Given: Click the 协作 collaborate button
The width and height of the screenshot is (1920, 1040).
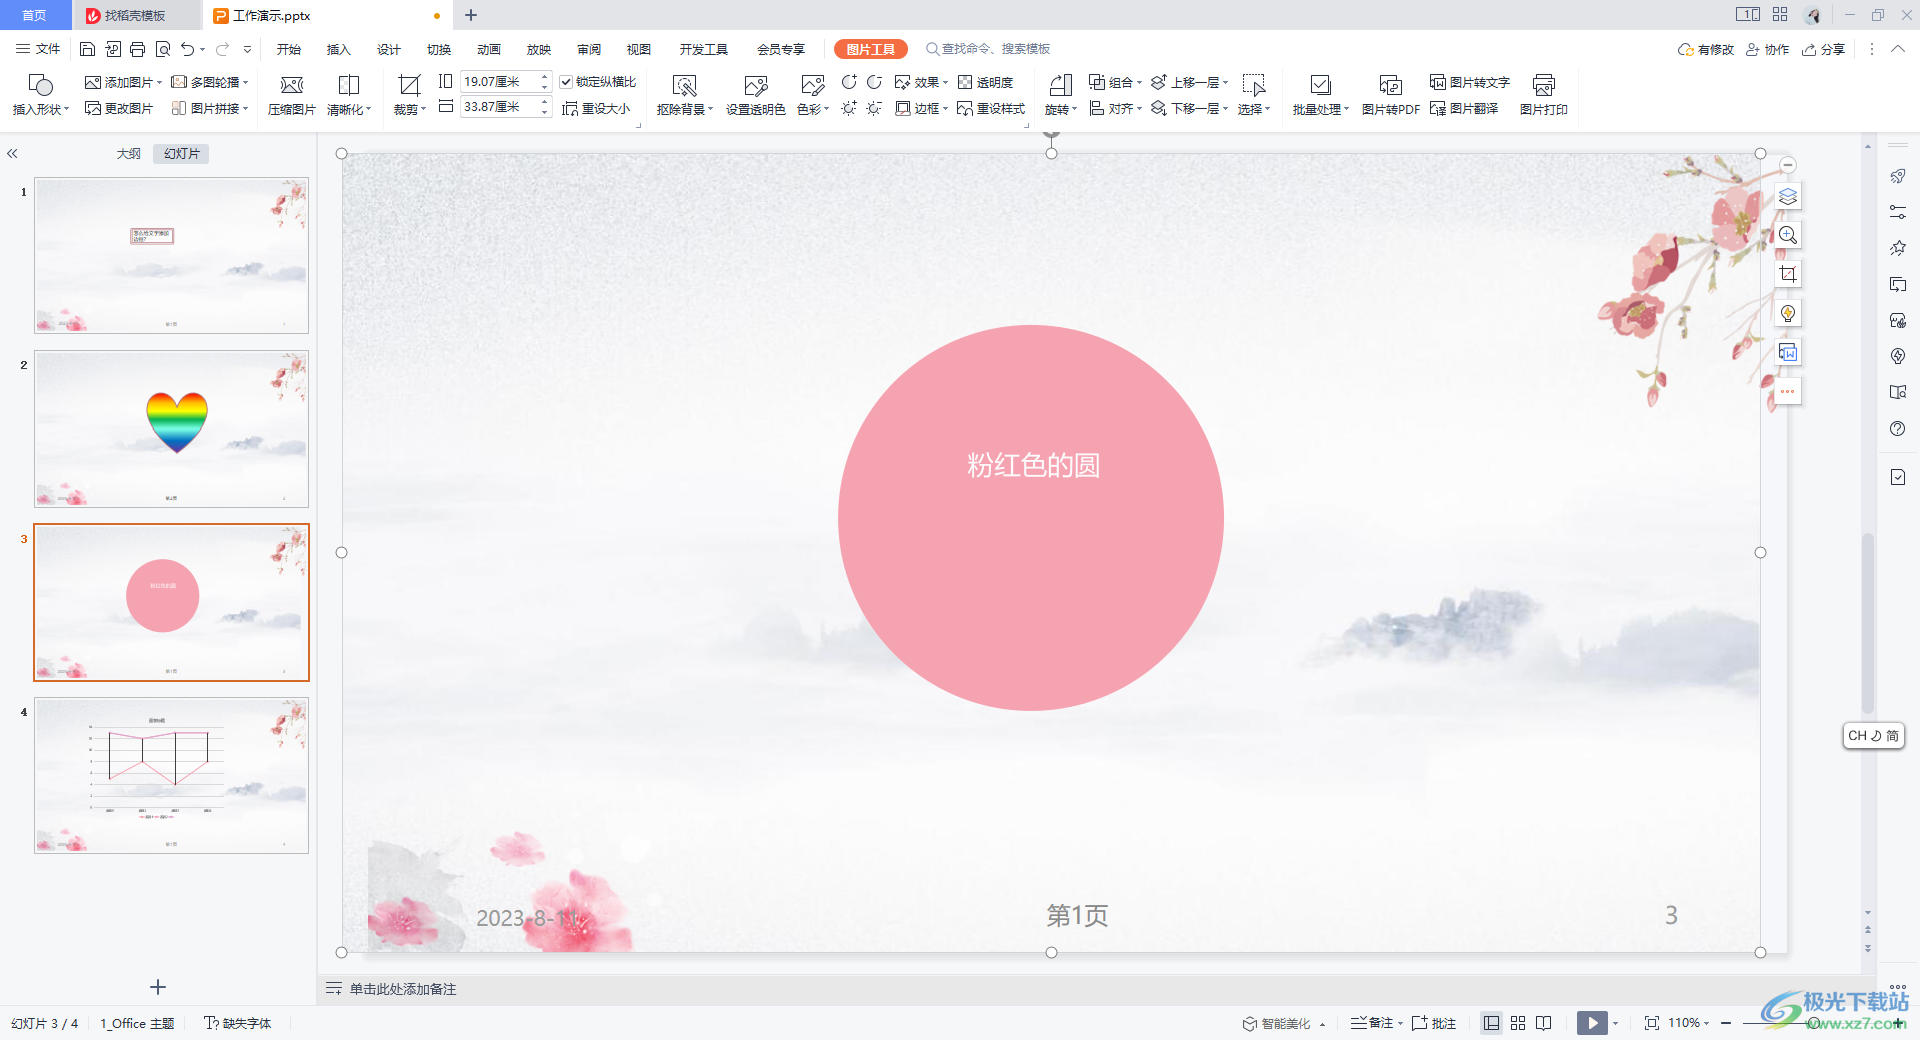Looking at the screenshot, I should coord(1767,49).
